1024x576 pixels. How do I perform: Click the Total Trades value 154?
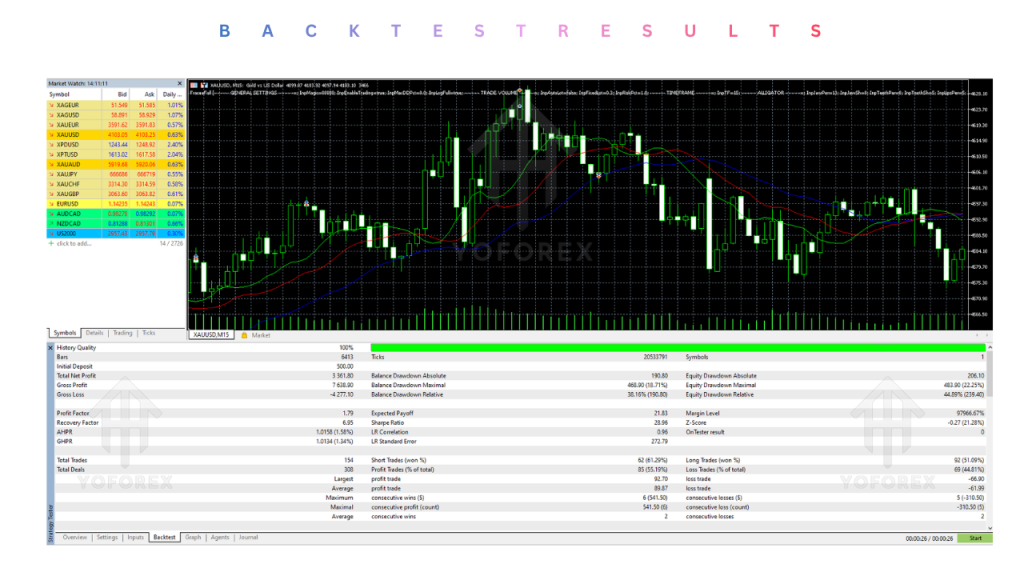click(349, 460)
